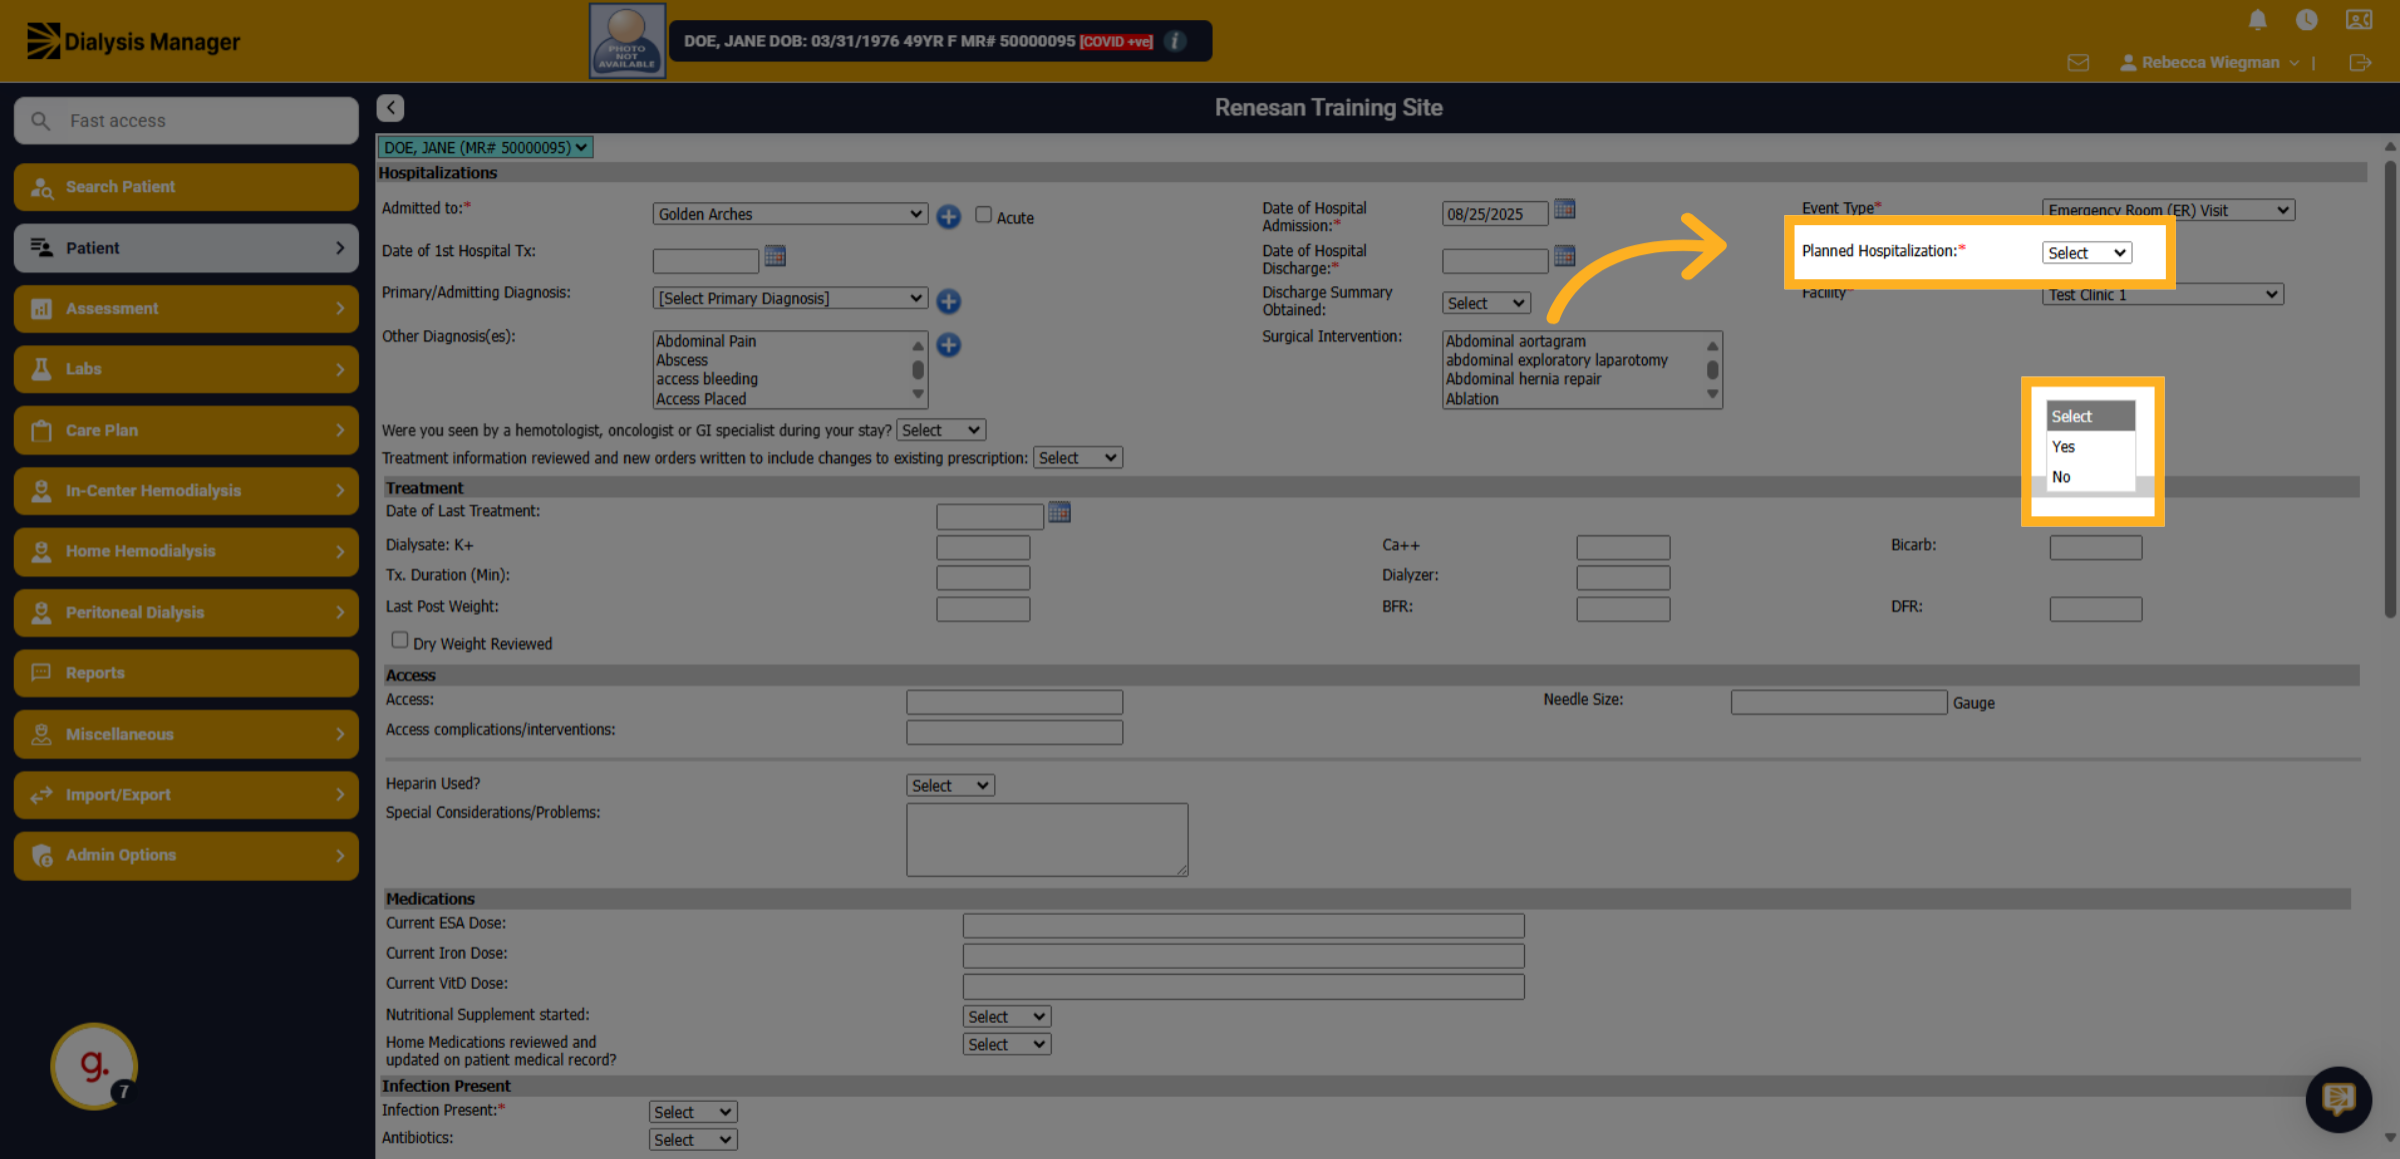Choose No in the open dropdown list

tap(2090, 477)
